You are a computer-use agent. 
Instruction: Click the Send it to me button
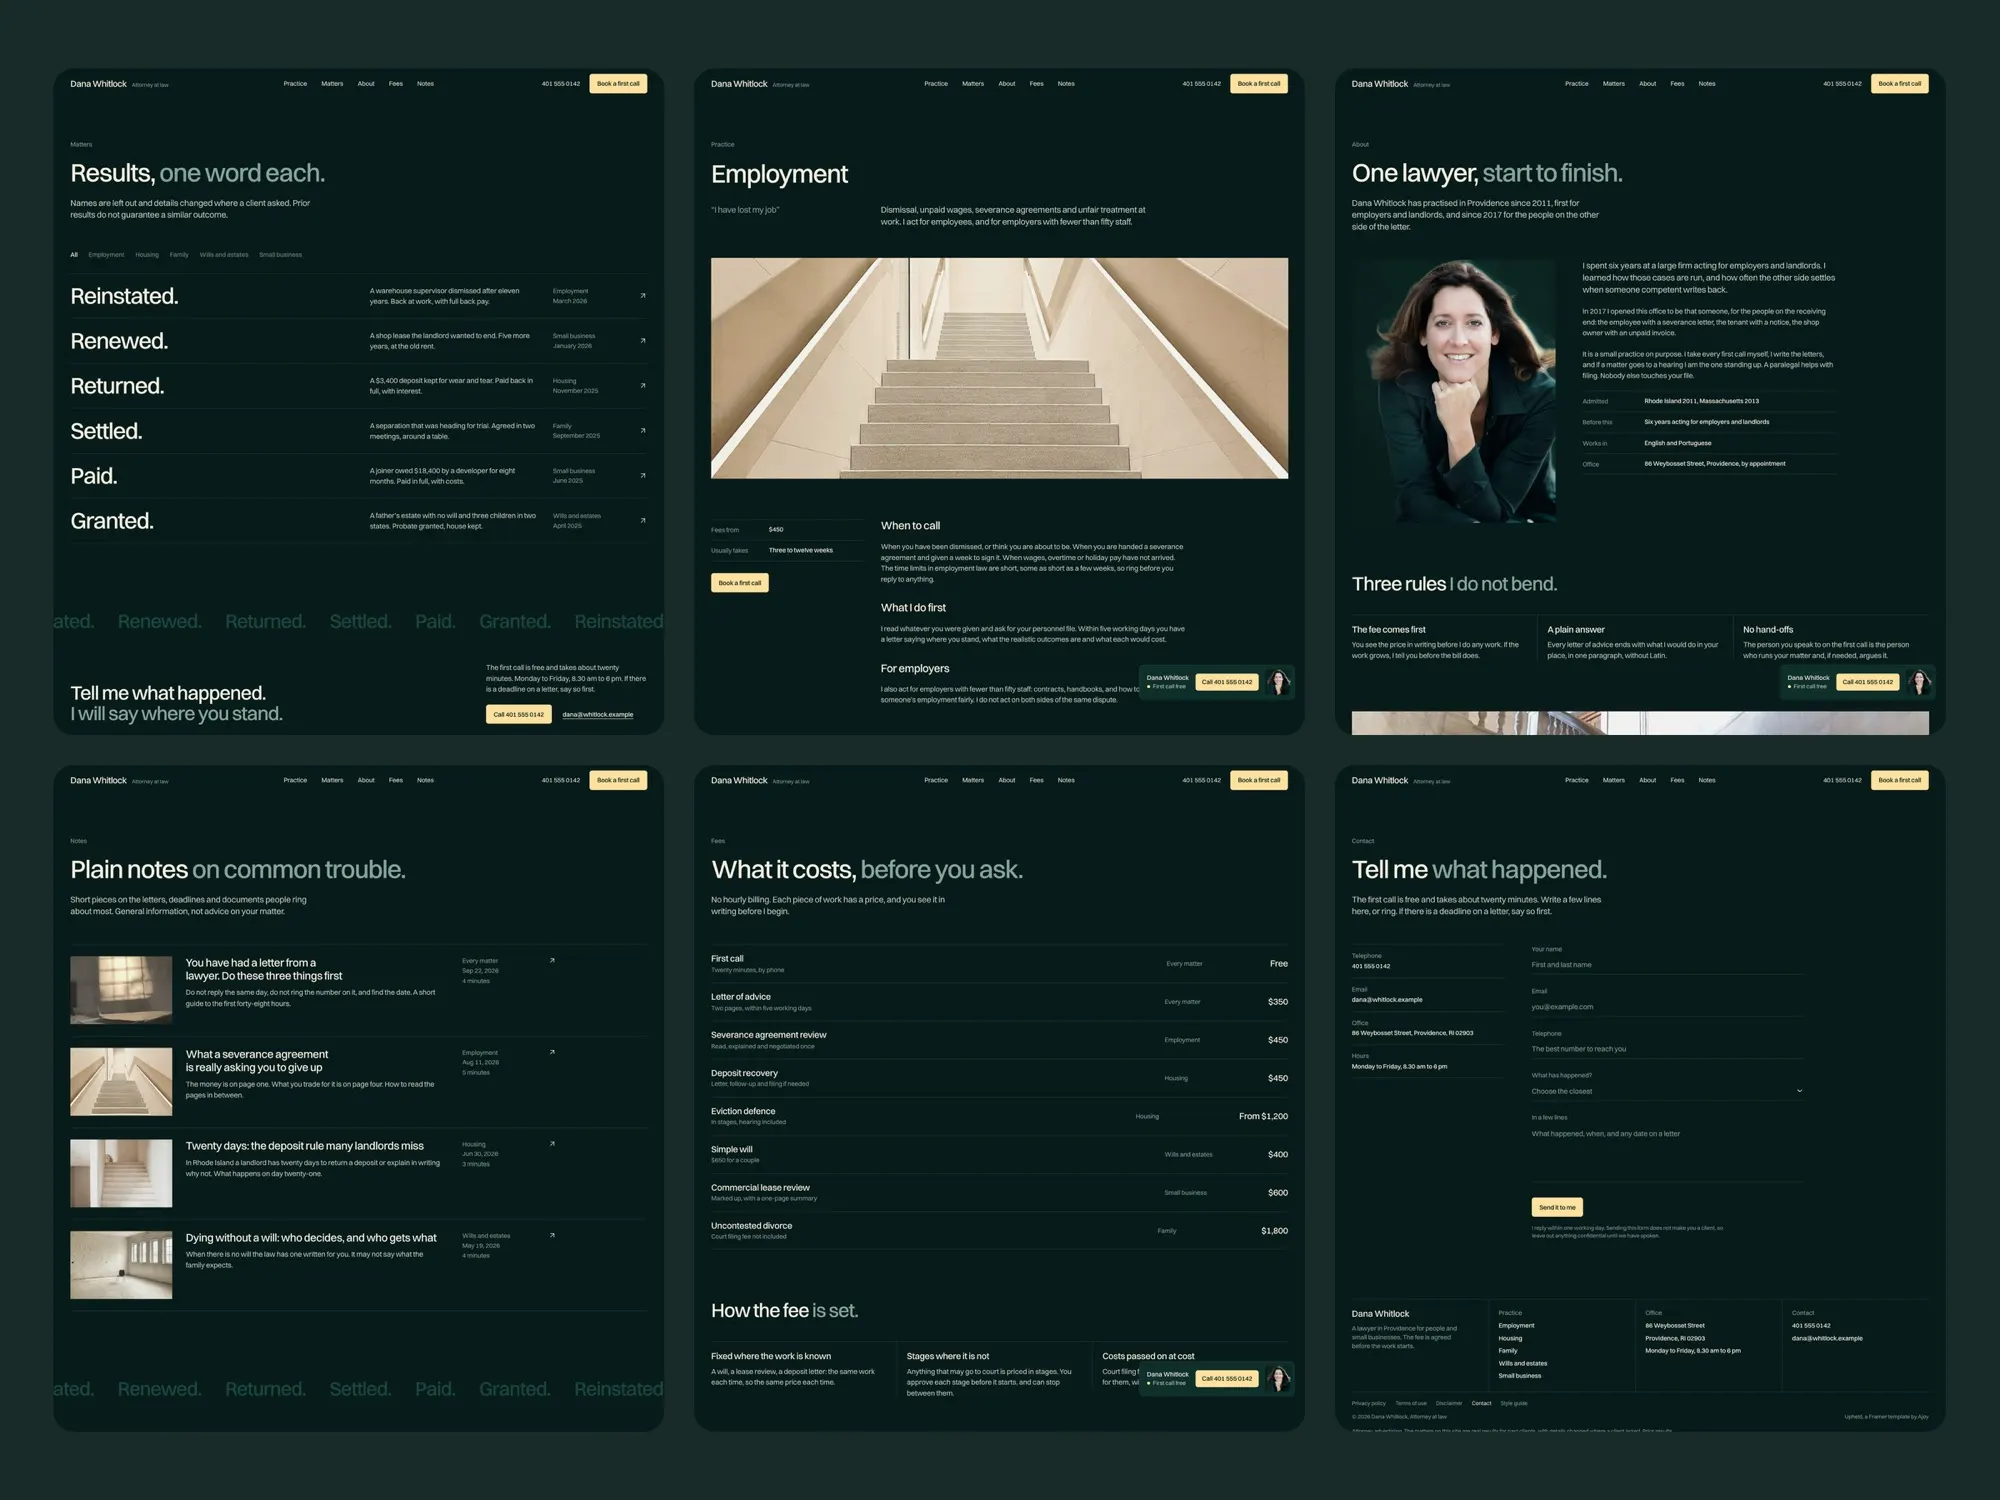click(1557, 1207)
